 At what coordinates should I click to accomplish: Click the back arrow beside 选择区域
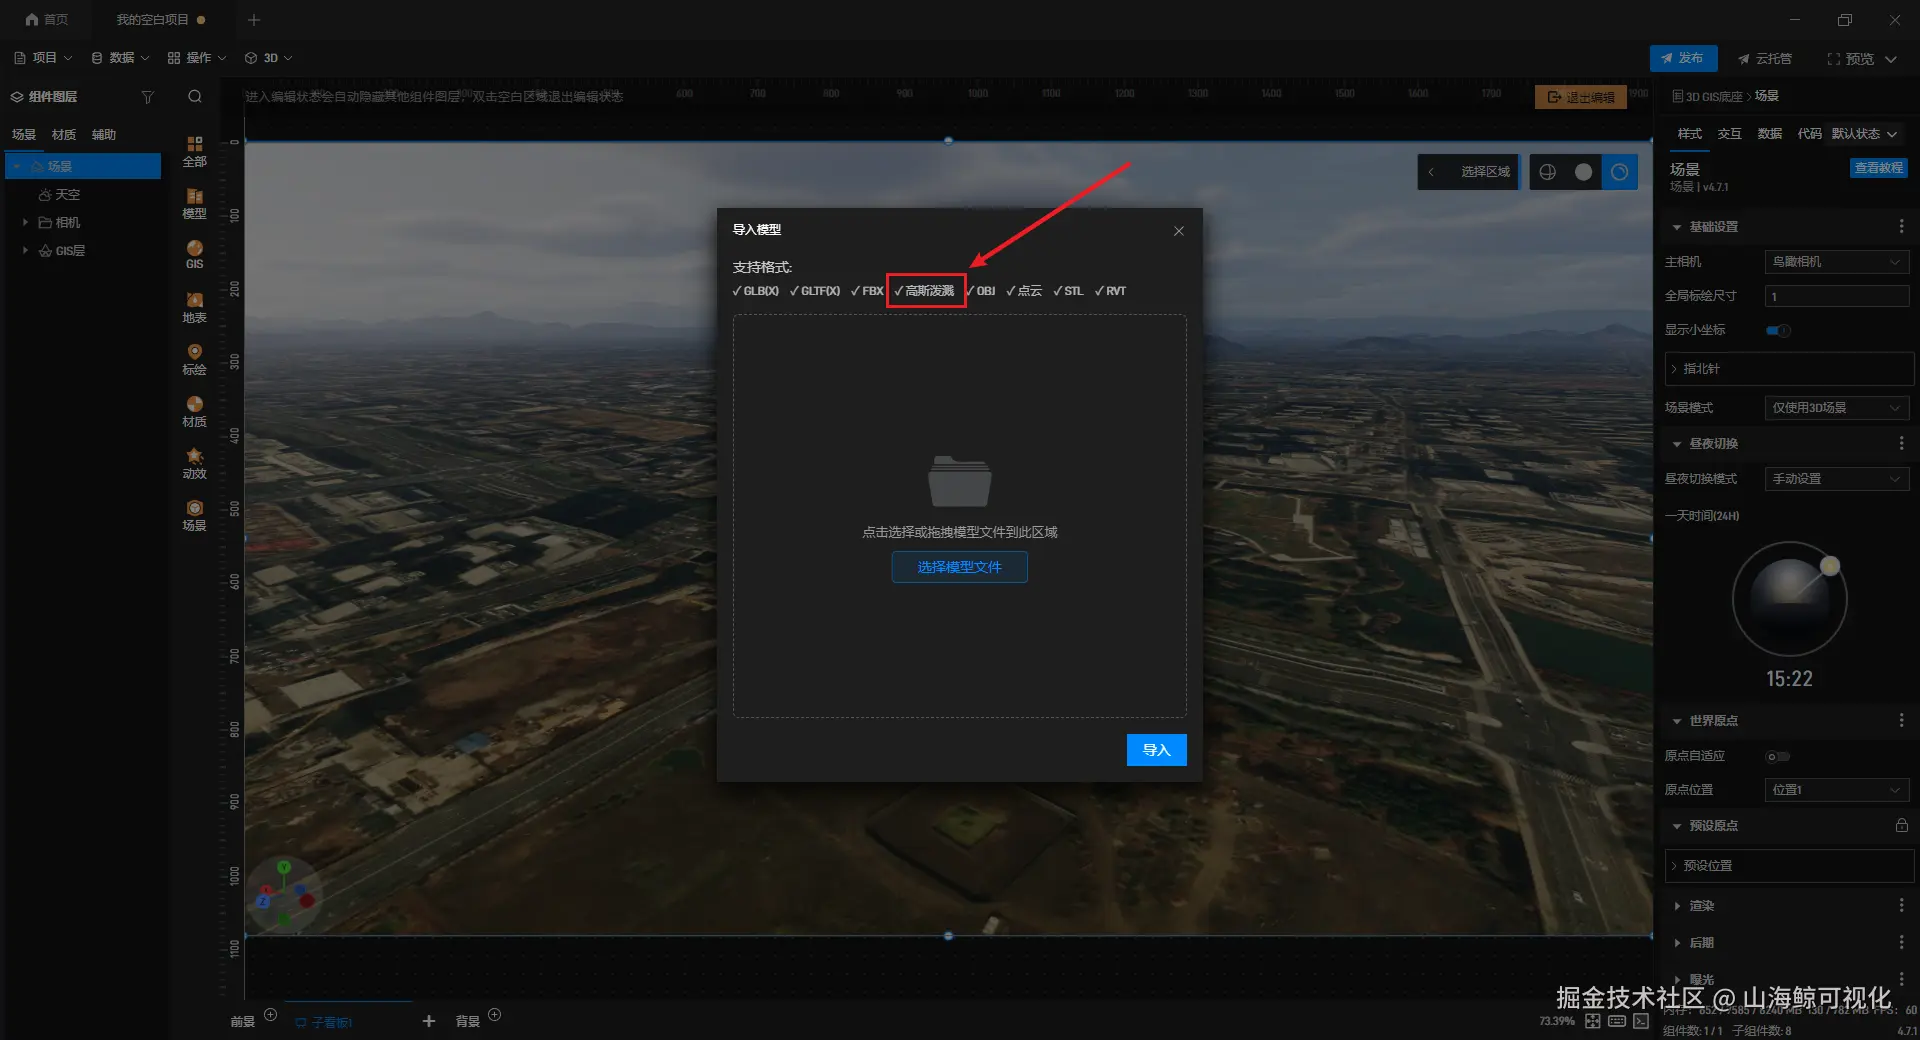tap(1431, 172)
